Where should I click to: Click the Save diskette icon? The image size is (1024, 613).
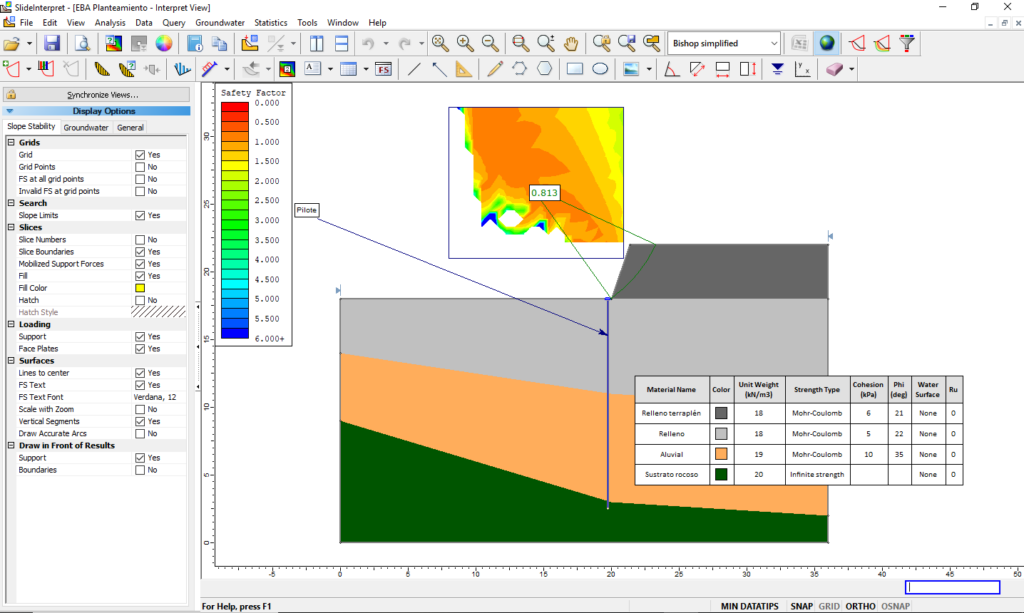tap(52, 44)
